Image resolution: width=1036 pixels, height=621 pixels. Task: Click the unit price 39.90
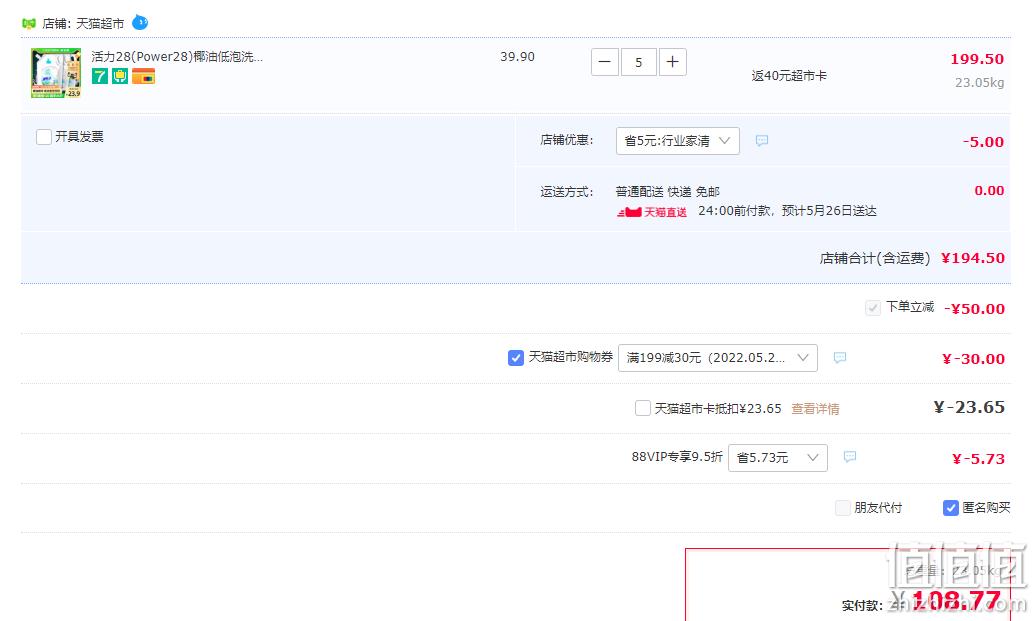pyautogui.click(x=517, y=57)
